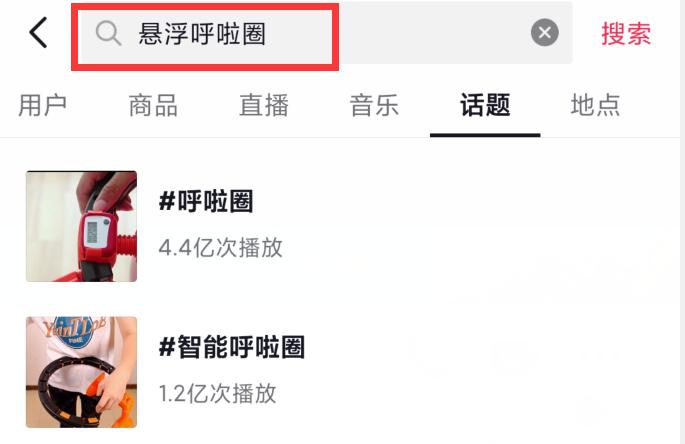This screenshot has height=444, width=685.
Task: Open the #呼啦圈 topic thumbnail
Action: pos(81,226)
